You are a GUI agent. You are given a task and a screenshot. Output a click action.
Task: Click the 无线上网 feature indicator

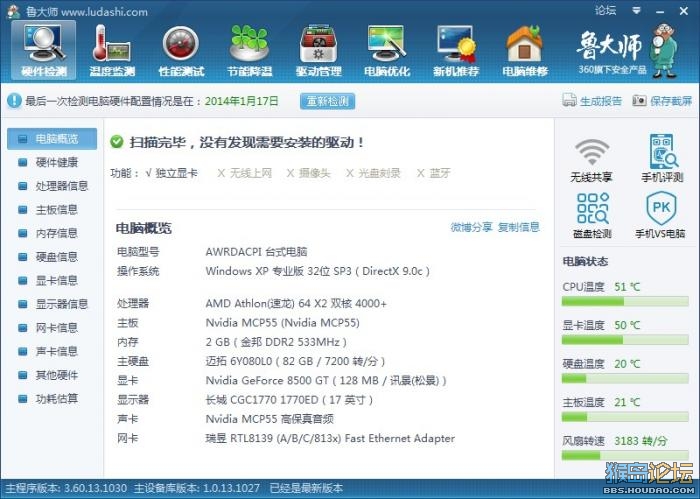pos(244,173)
